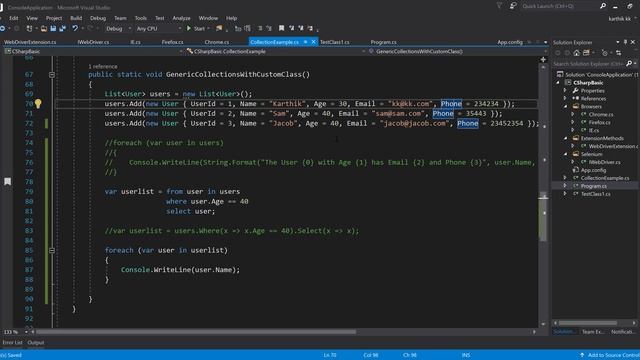This screenshot has width=640, height=360.
Task: Click the editor horizontal scrollbar thumb
Action: click(x=196, y=332)
